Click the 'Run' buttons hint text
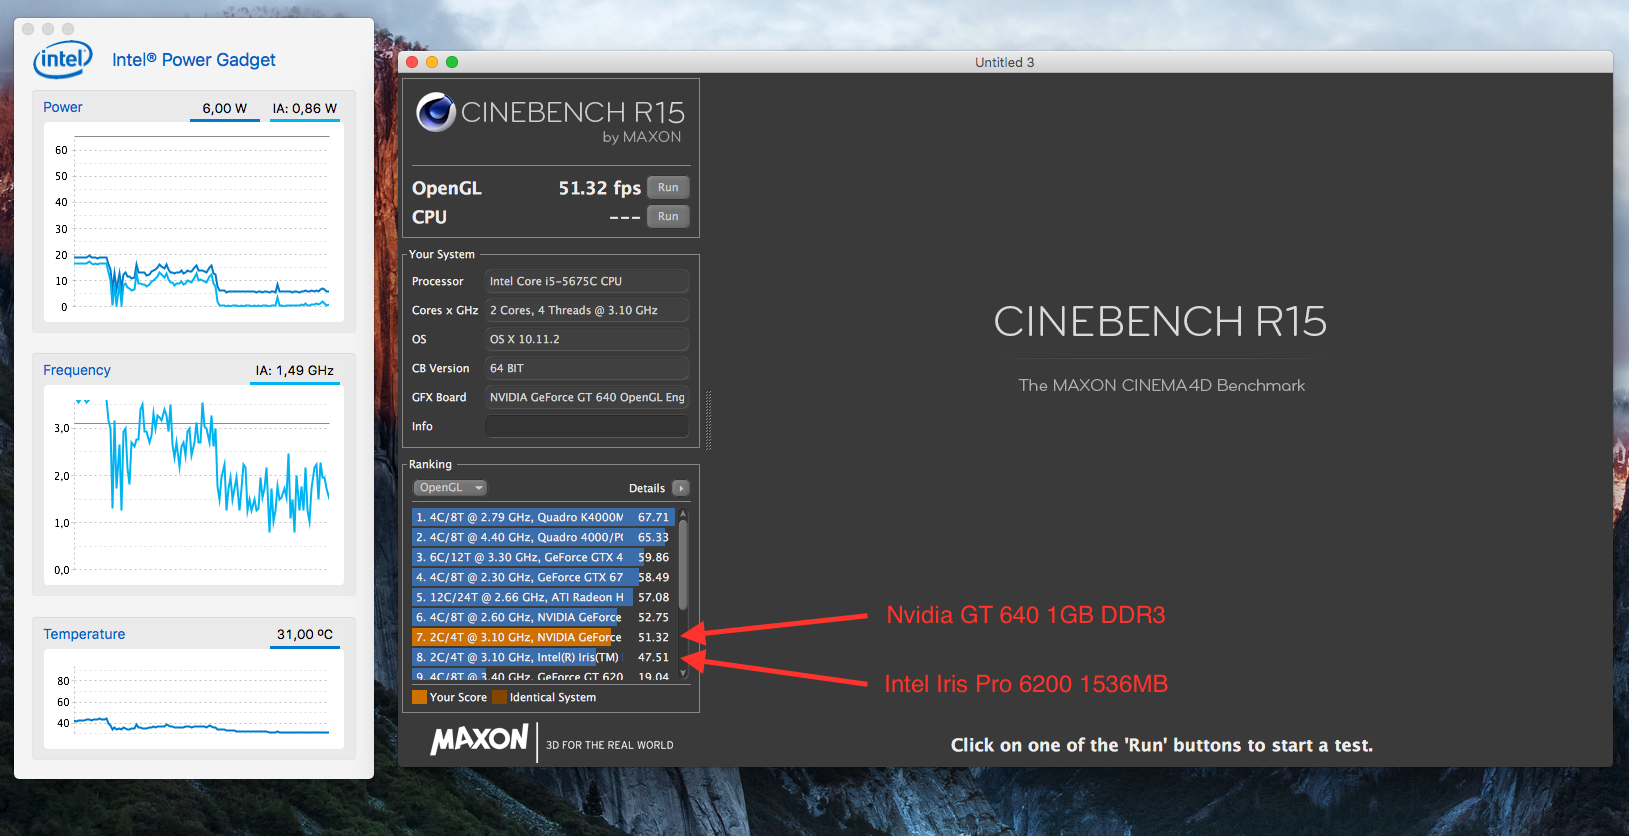 1162,745
